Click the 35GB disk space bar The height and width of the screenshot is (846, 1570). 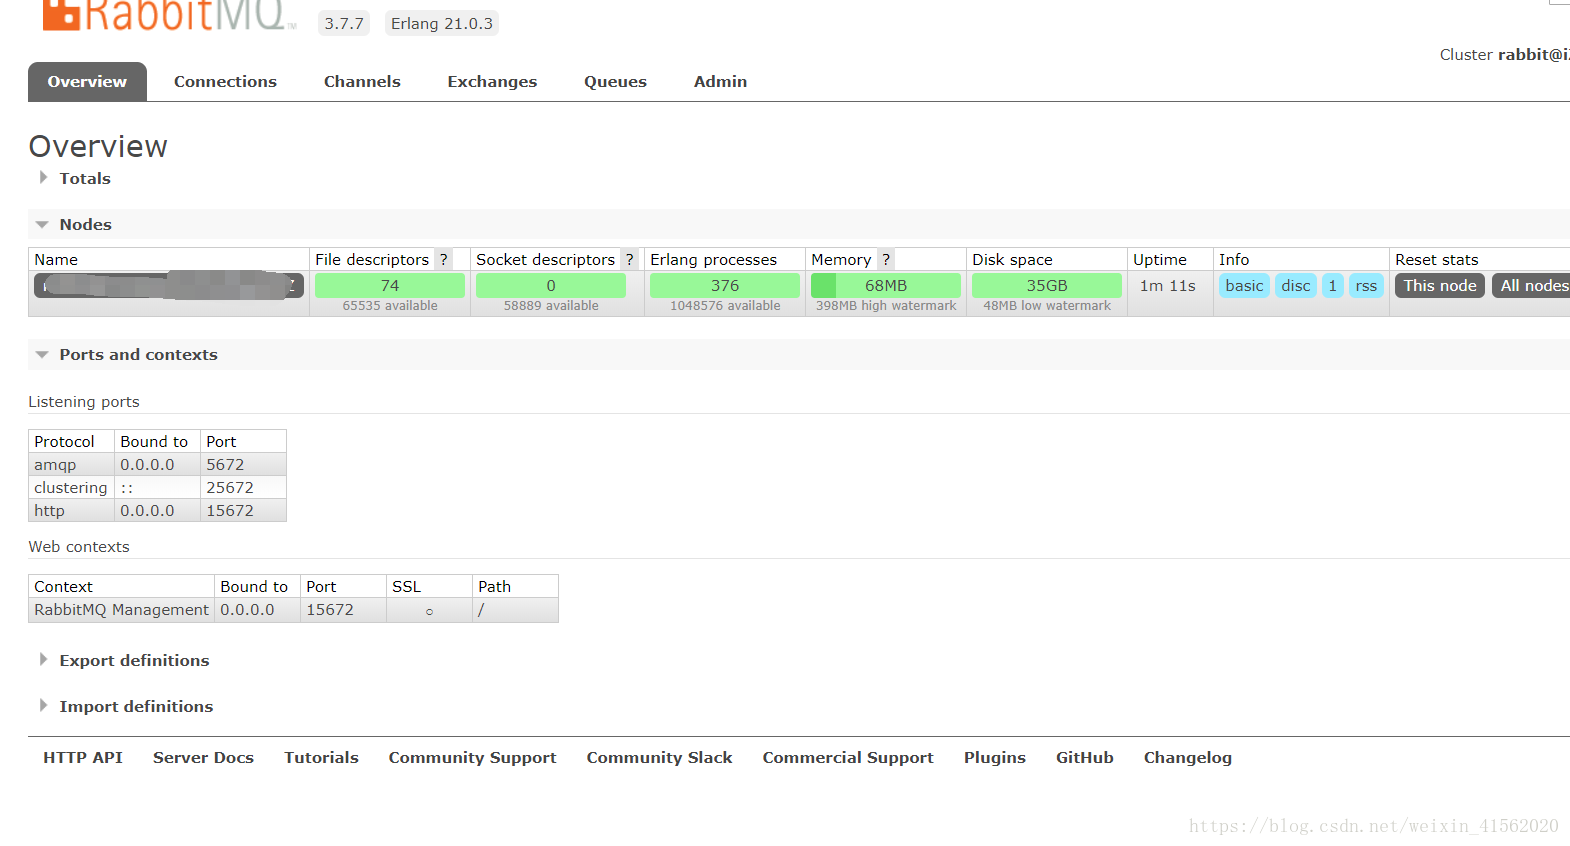click(x=1047, y=285)
